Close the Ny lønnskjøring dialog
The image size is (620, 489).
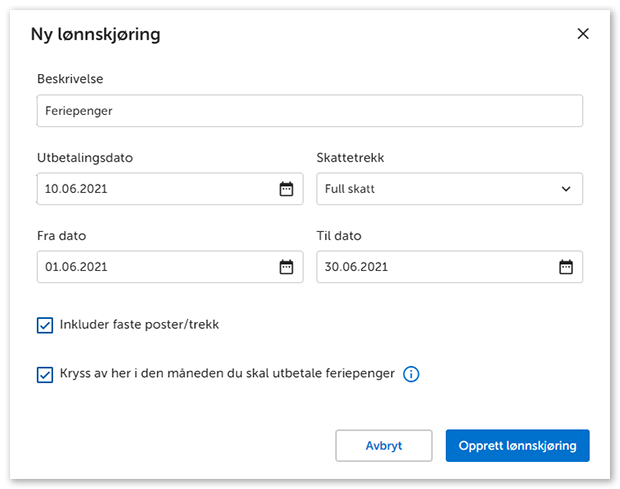(x=583, y=34)
